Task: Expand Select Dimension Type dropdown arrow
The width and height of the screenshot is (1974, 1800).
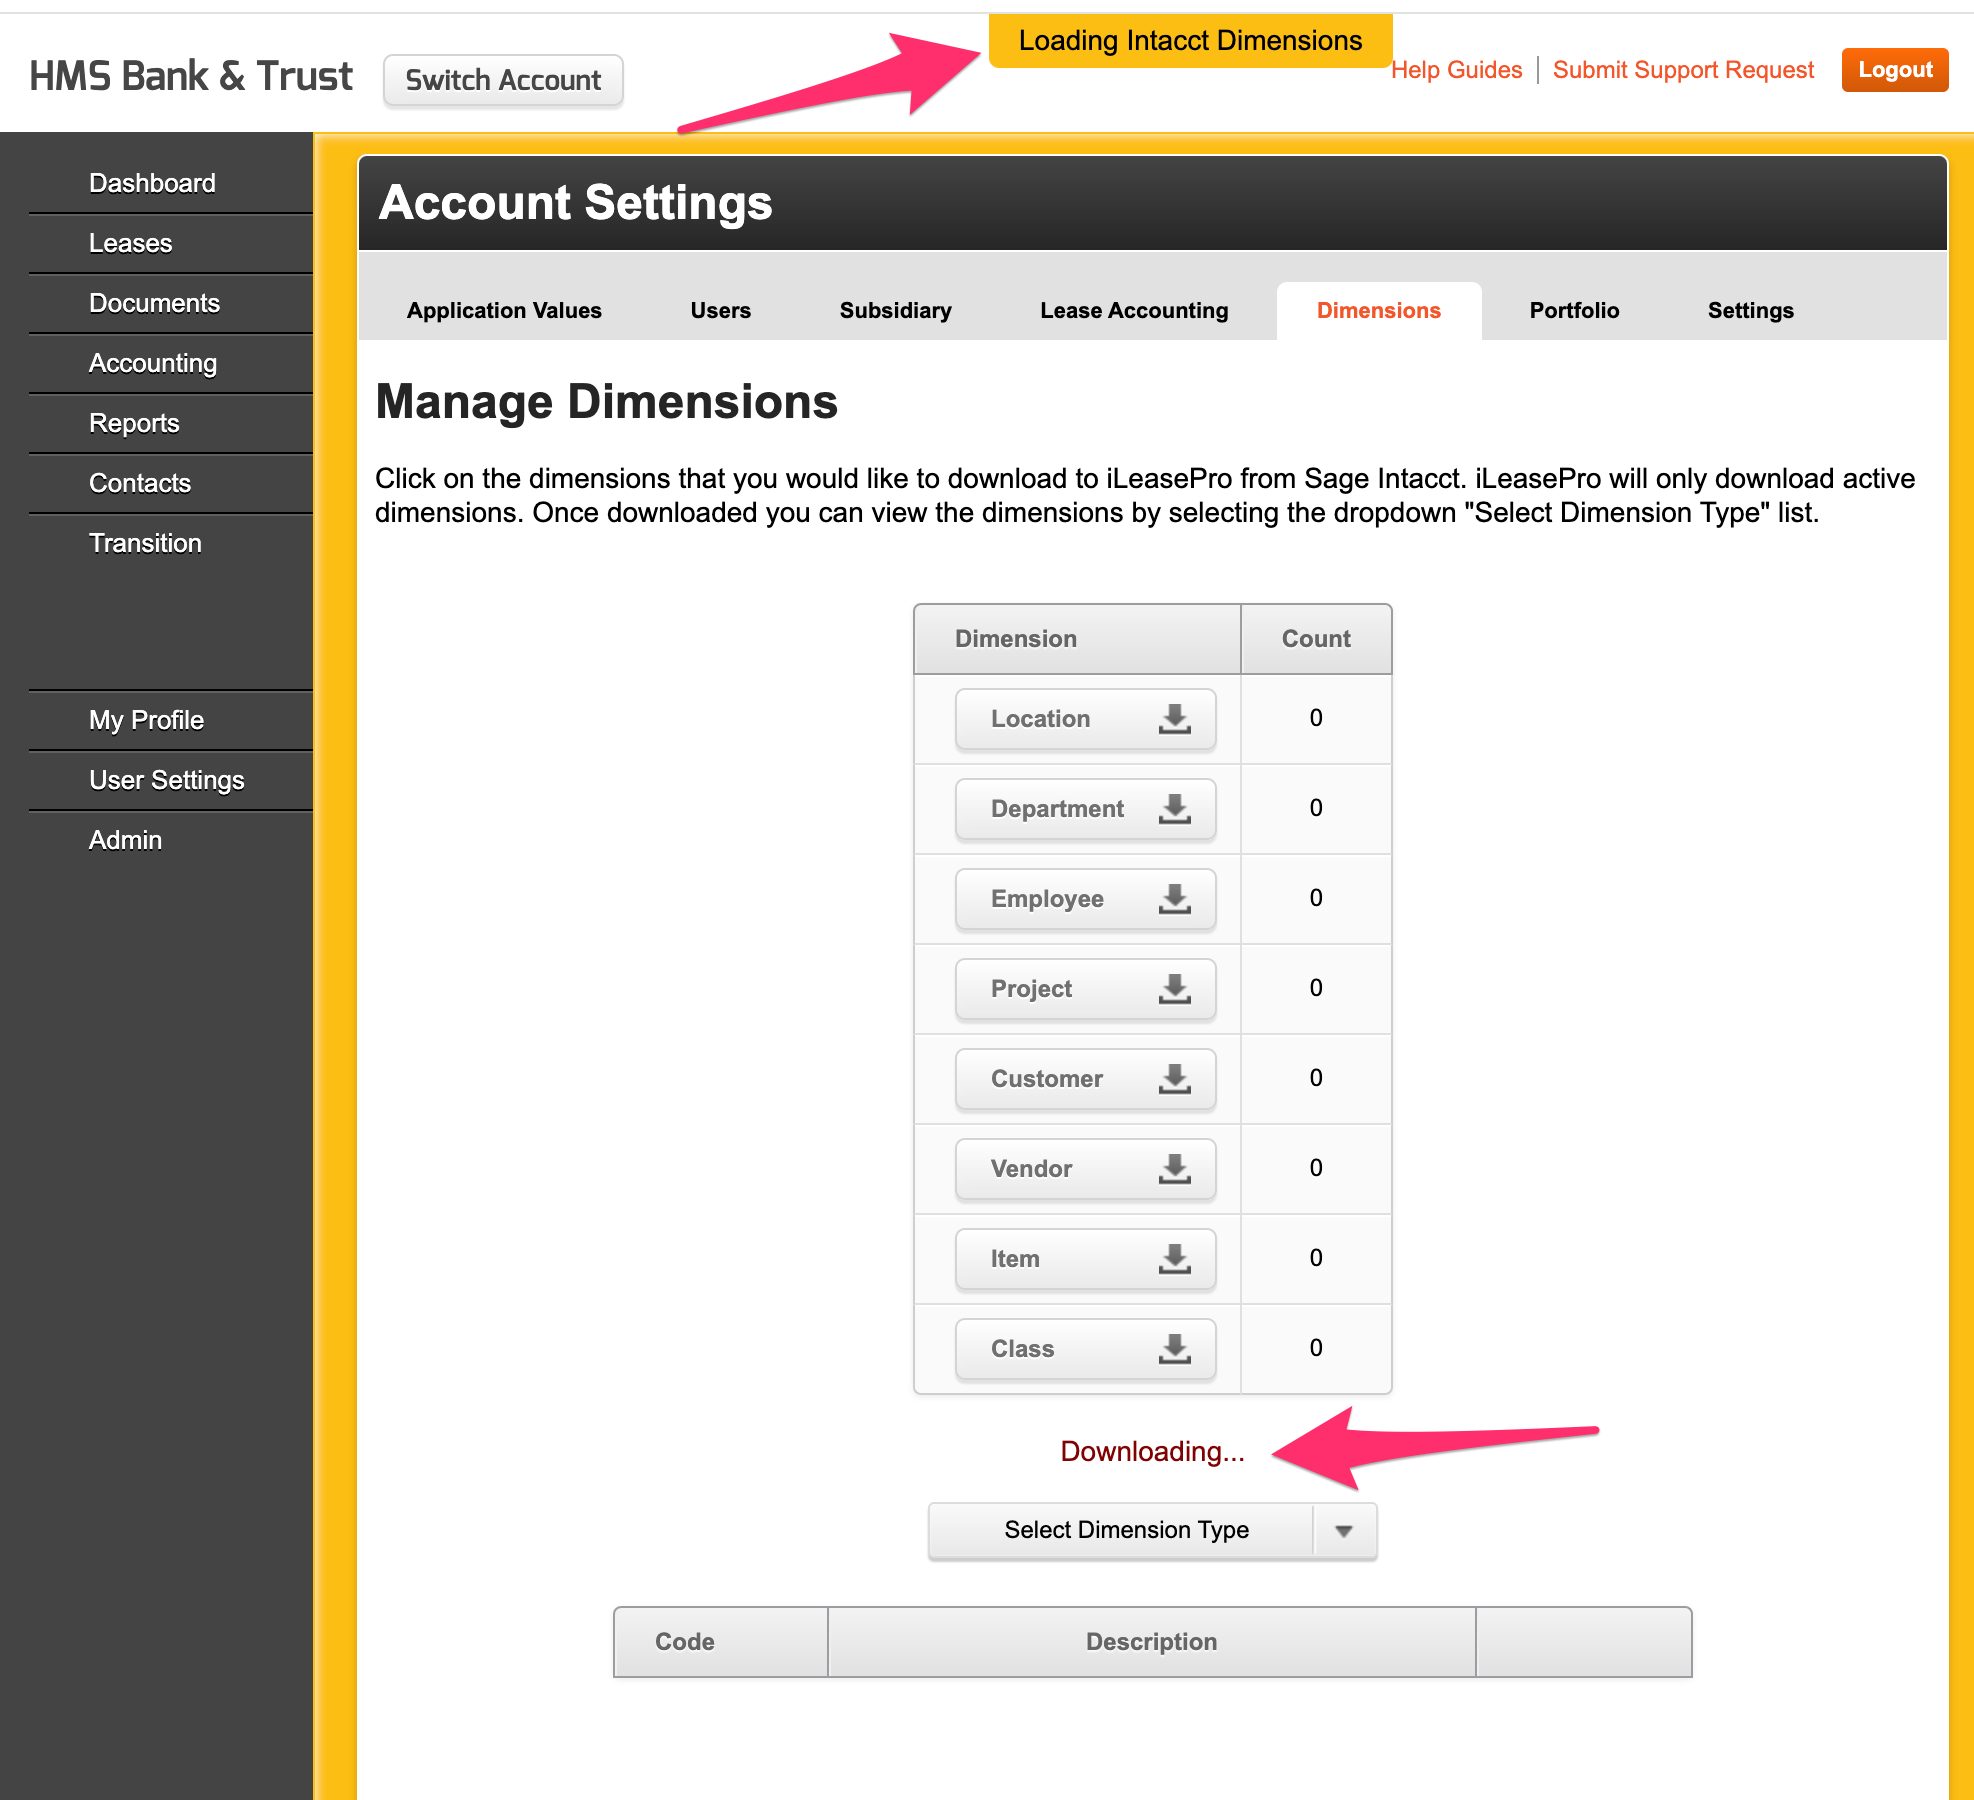Action: [x=1344, y=1531]
